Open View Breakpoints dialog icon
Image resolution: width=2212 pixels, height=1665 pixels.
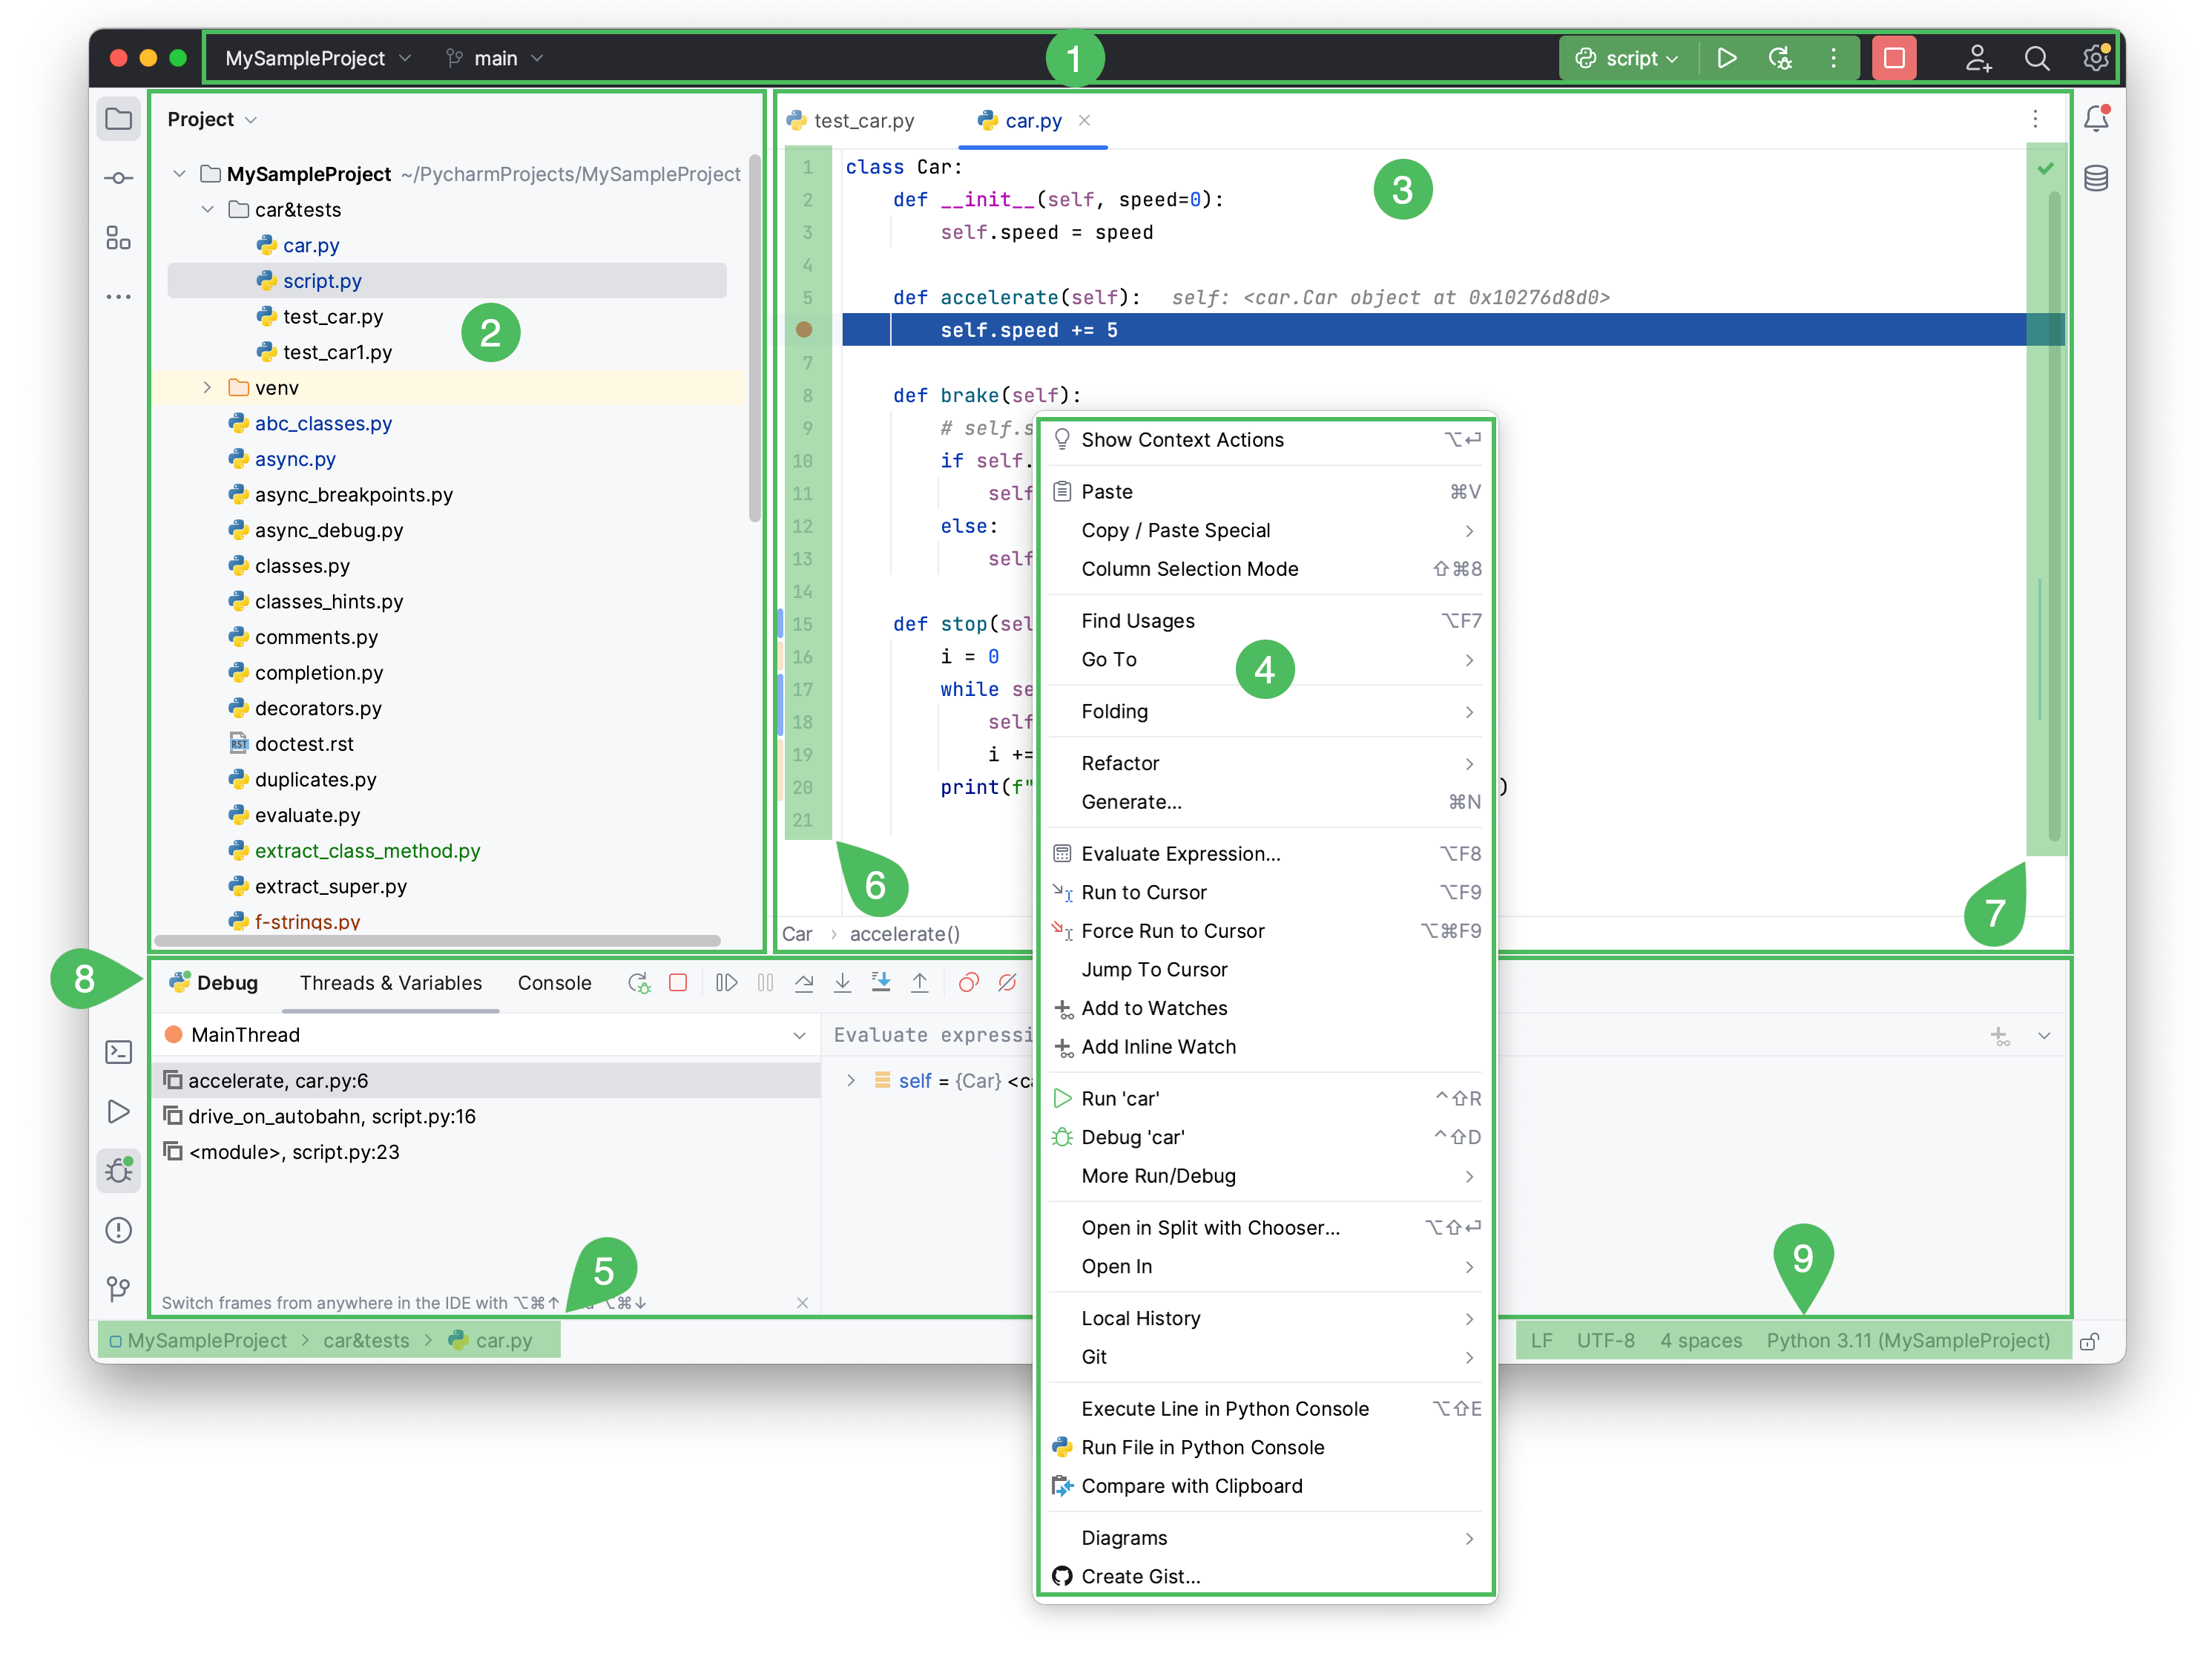coord(968,982)
